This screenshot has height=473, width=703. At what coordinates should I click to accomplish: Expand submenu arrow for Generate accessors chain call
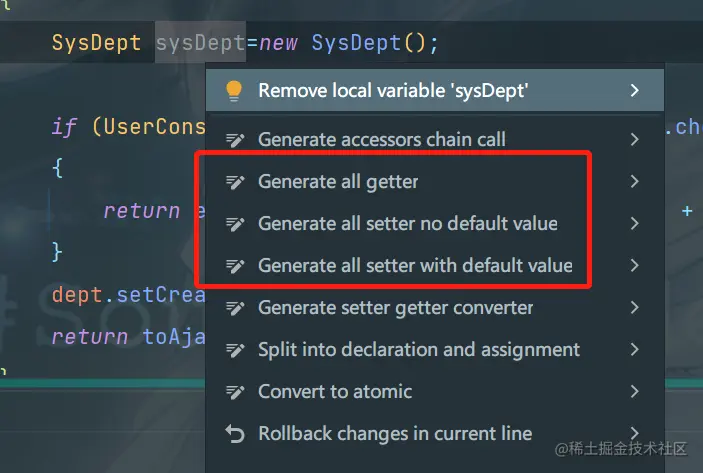(x=635, y=140)
